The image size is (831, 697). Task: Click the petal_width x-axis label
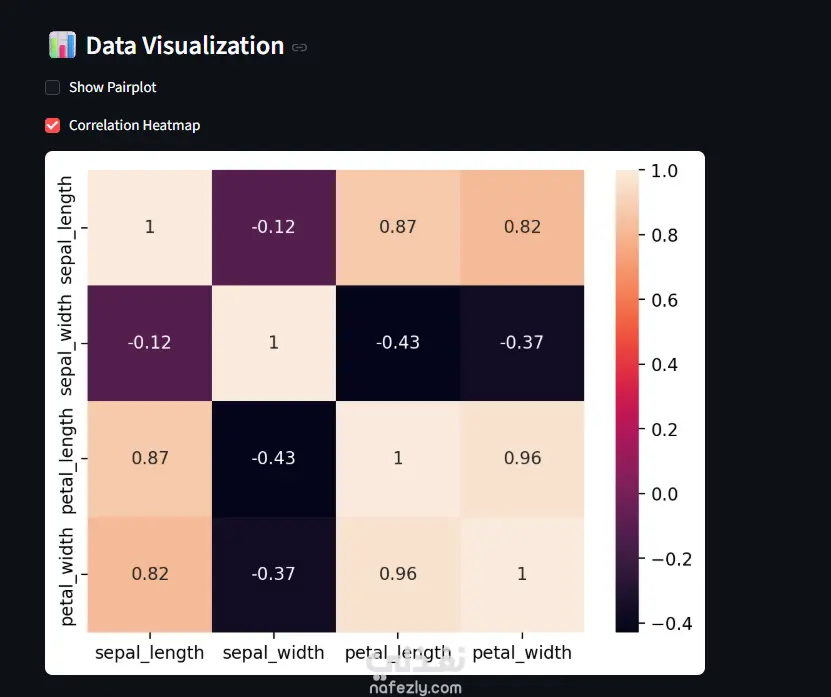click(x=522, y=652)
